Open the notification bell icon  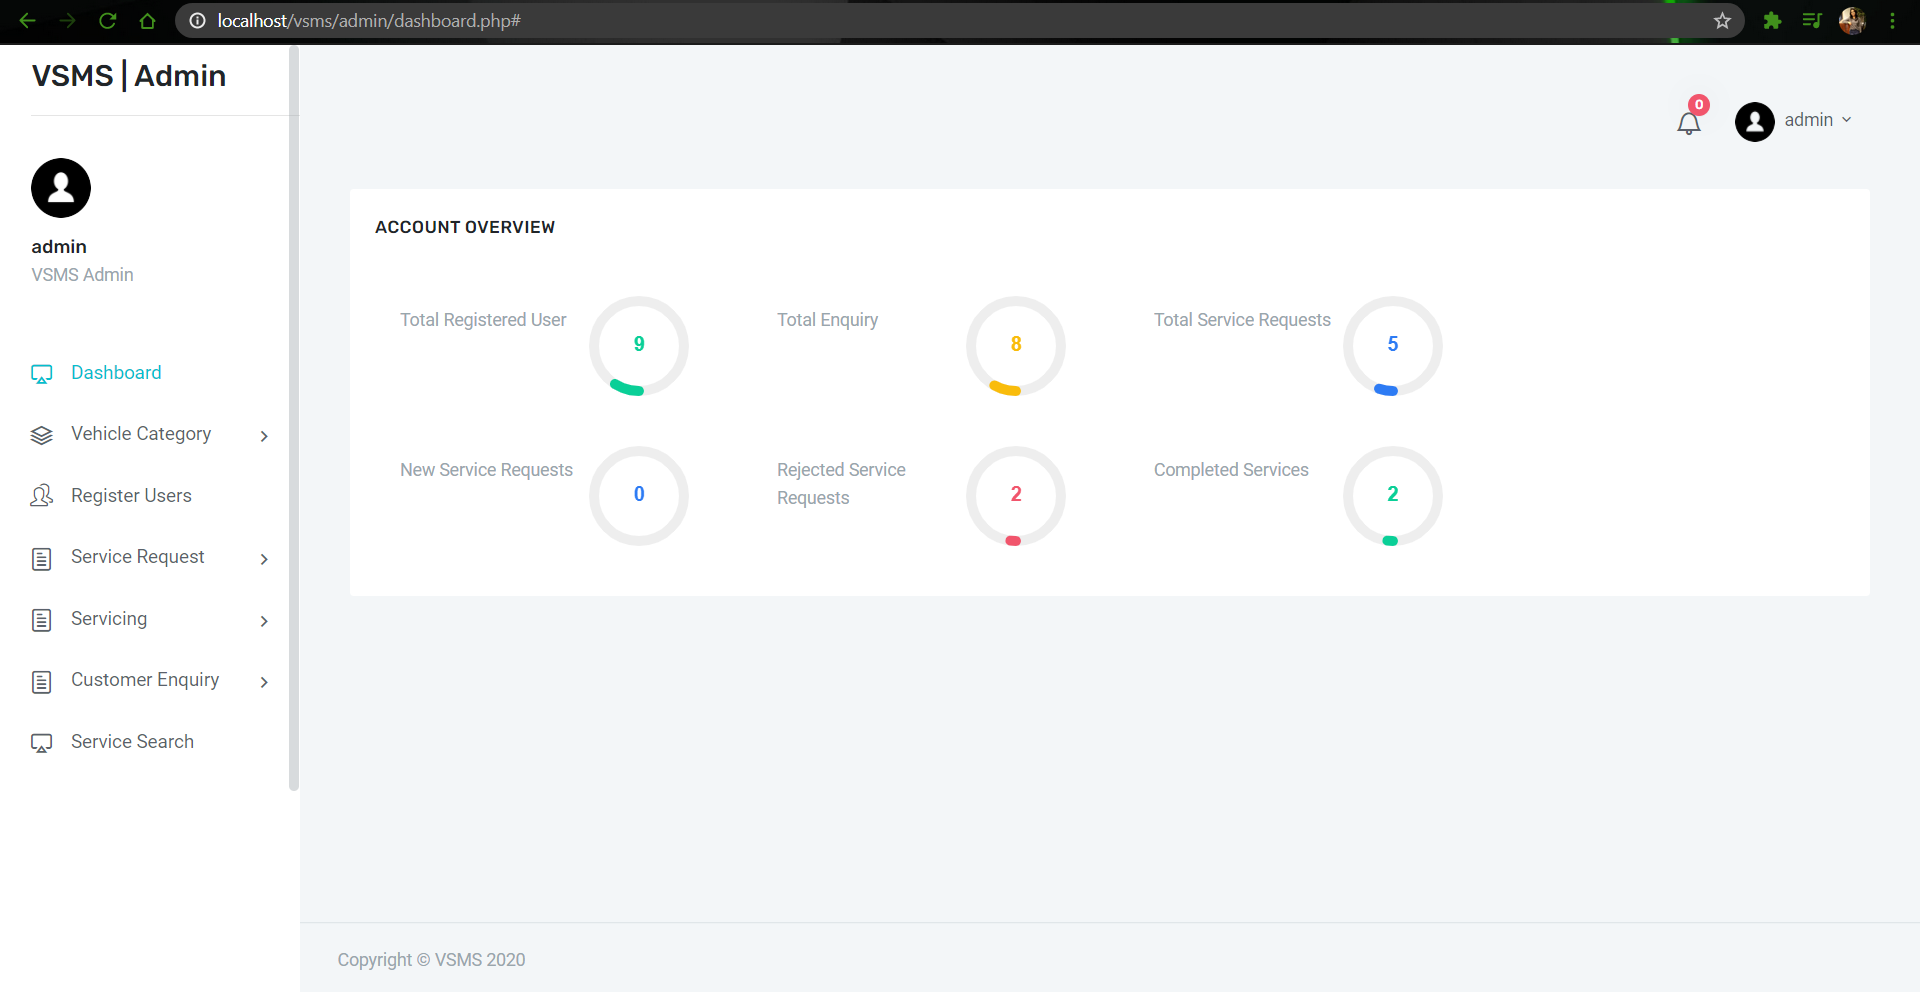(x=1689, y=122)
